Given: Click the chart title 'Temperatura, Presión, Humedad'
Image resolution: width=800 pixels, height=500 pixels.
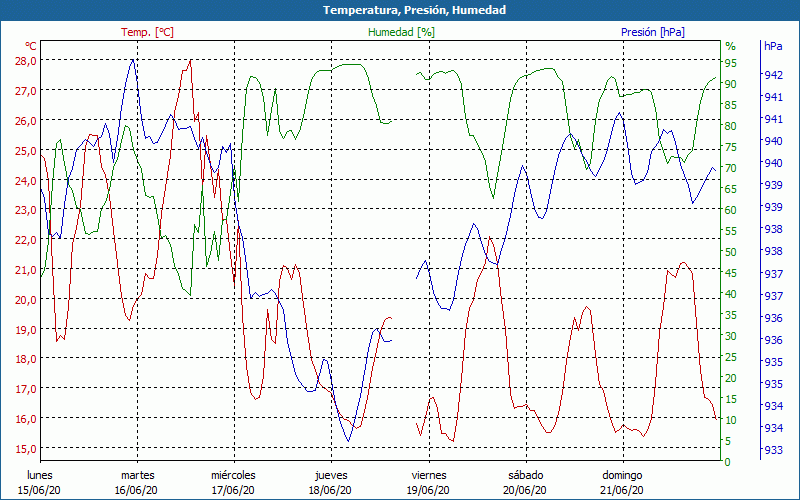Looking at the screenshot, I should click(x=414, y=10).
